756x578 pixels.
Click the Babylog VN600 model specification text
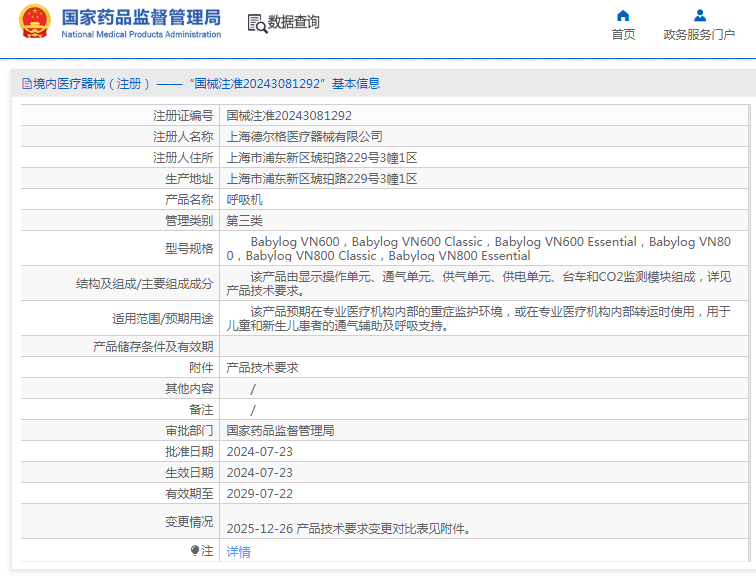(296, 242)
